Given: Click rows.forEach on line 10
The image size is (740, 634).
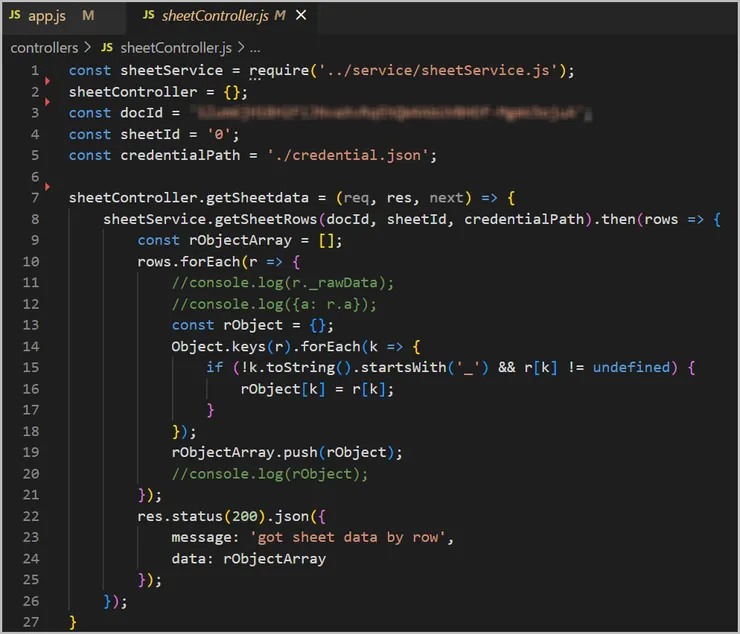Looking at the screenshot, I should [189, 262].
